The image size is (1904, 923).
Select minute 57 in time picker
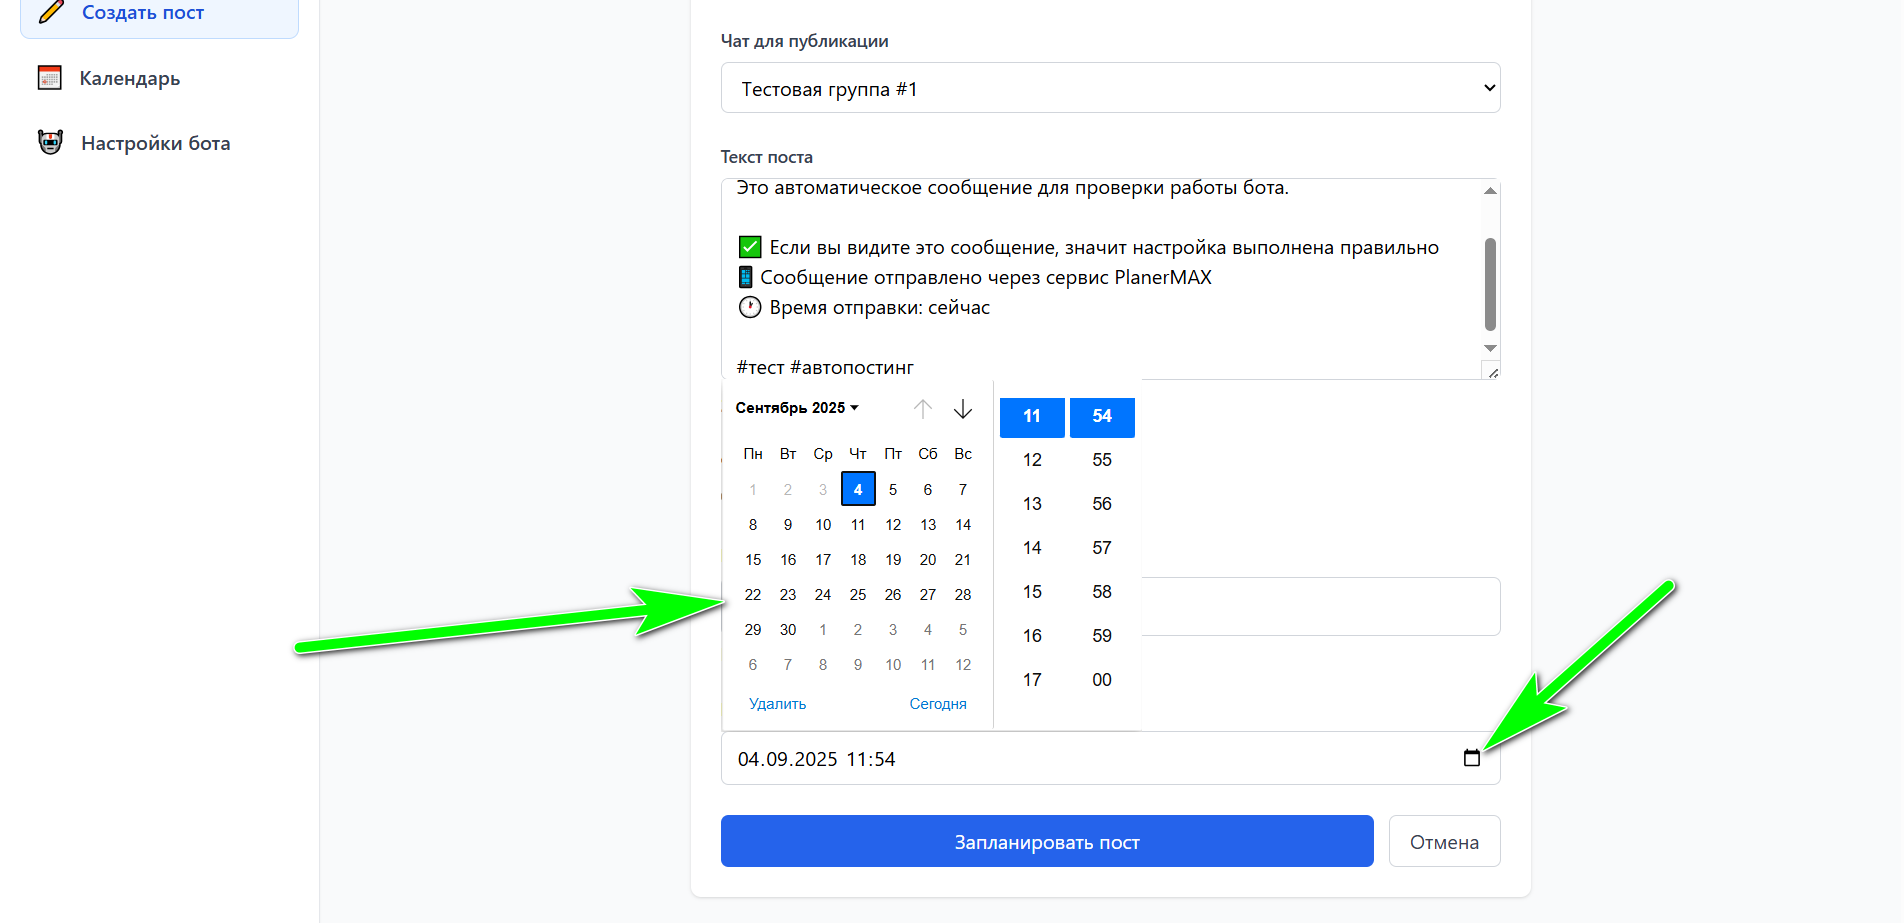tap(1102, 548)
